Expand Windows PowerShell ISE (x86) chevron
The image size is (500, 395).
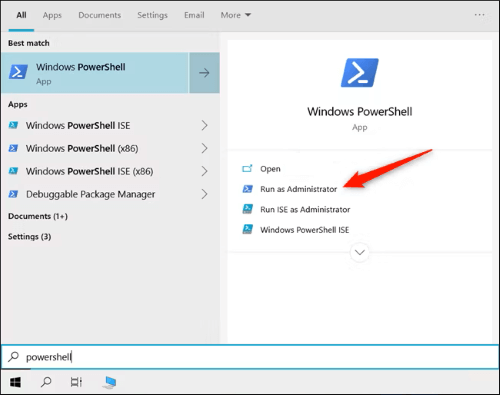[x=204, y=171]
